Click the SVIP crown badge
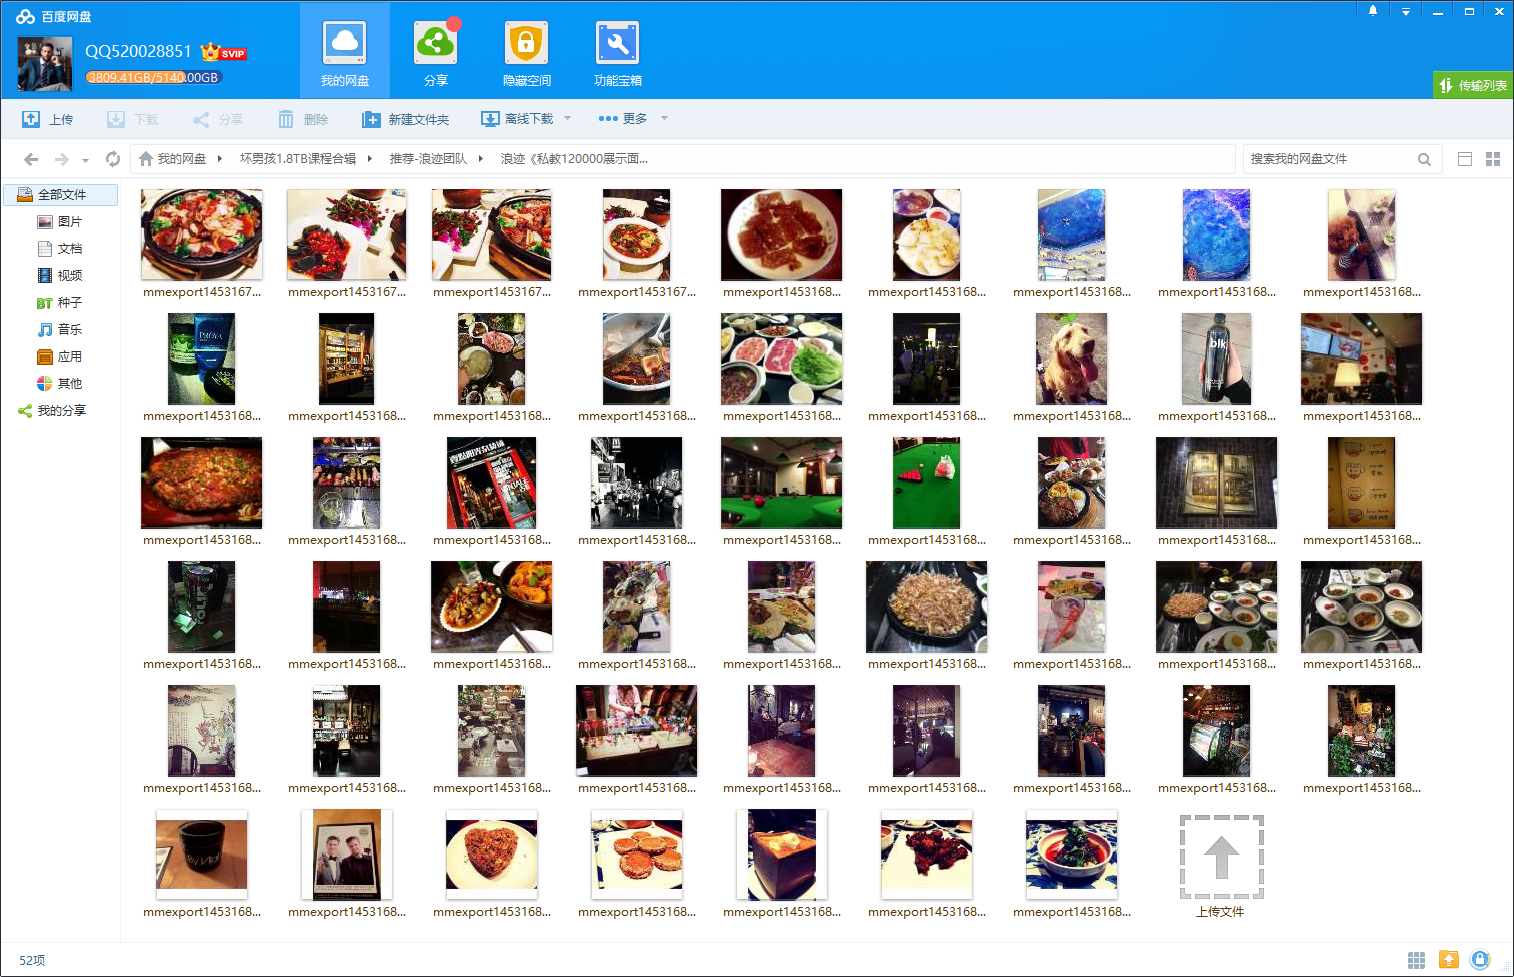1514x977 pixels. click(x=223, y=52)
